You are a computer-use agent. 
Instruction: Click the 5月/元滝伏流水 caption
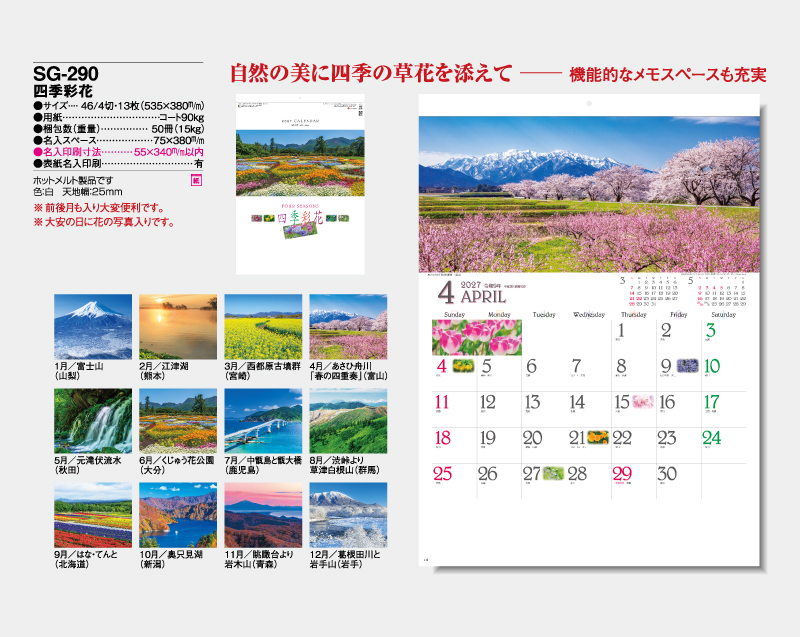(x=88, y=465)
